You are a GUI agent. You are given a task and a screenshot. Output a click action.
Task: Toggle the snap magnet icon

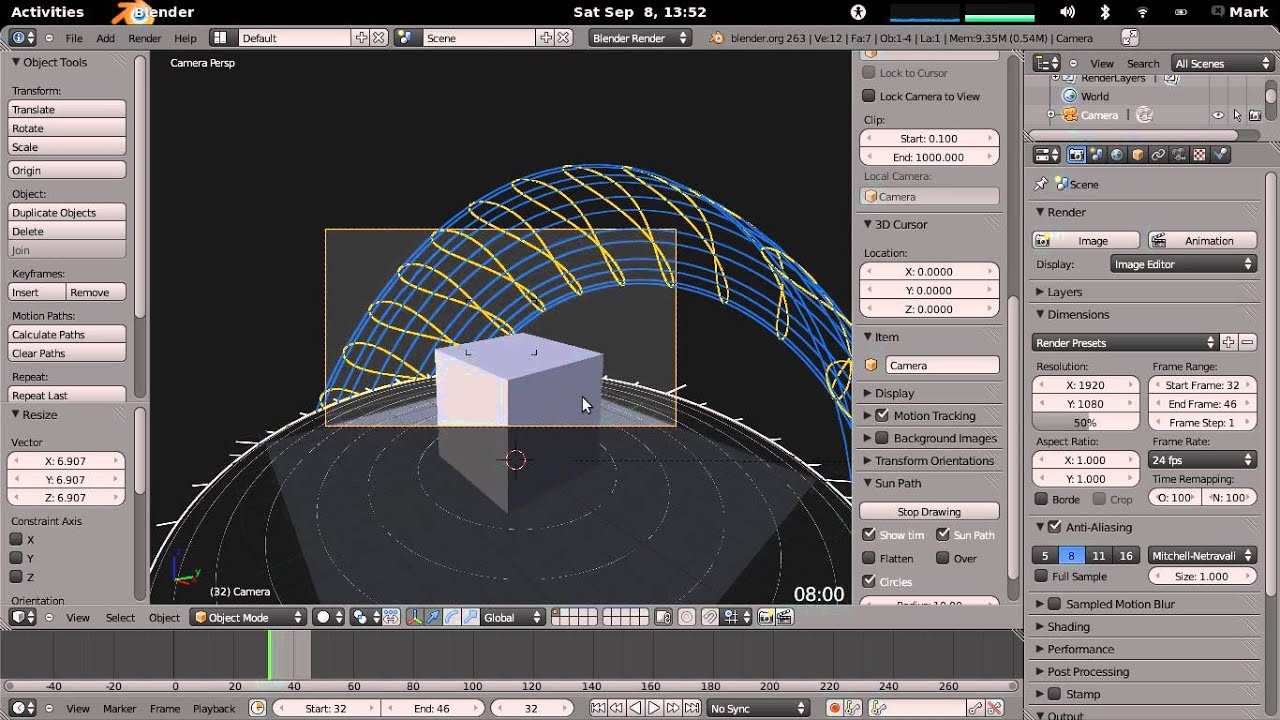pyautogui.click(x=709, y=617)
